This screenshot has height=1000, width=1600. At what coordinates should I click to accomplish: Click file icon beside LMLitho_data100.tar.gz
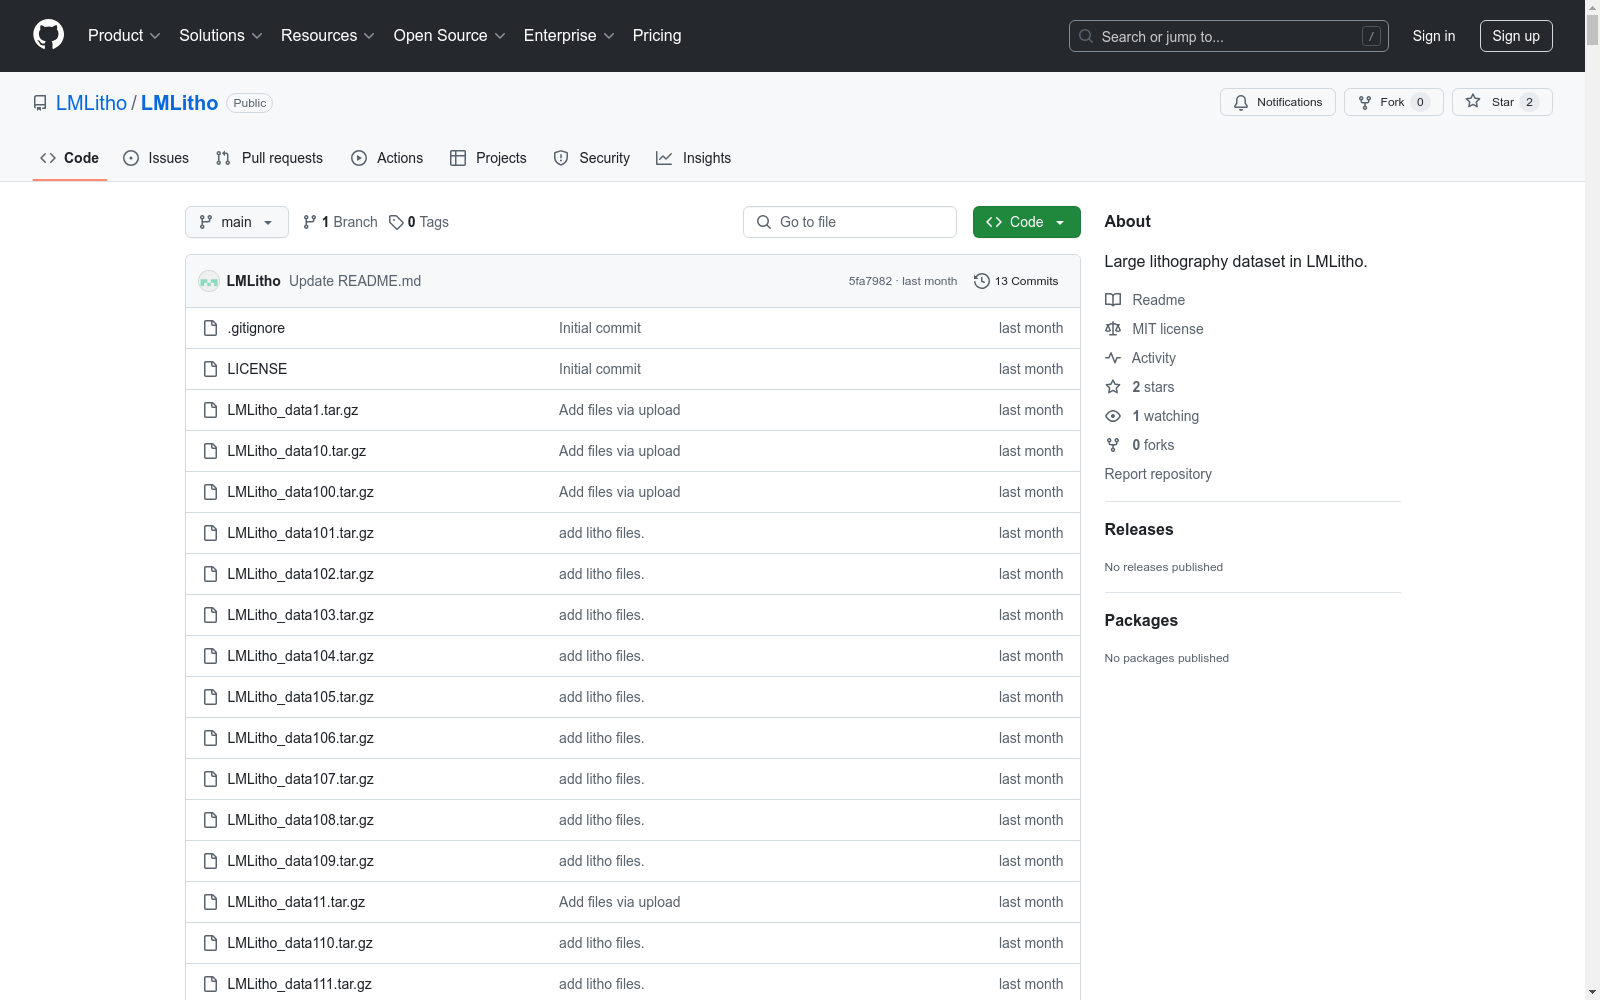point(210,492)
